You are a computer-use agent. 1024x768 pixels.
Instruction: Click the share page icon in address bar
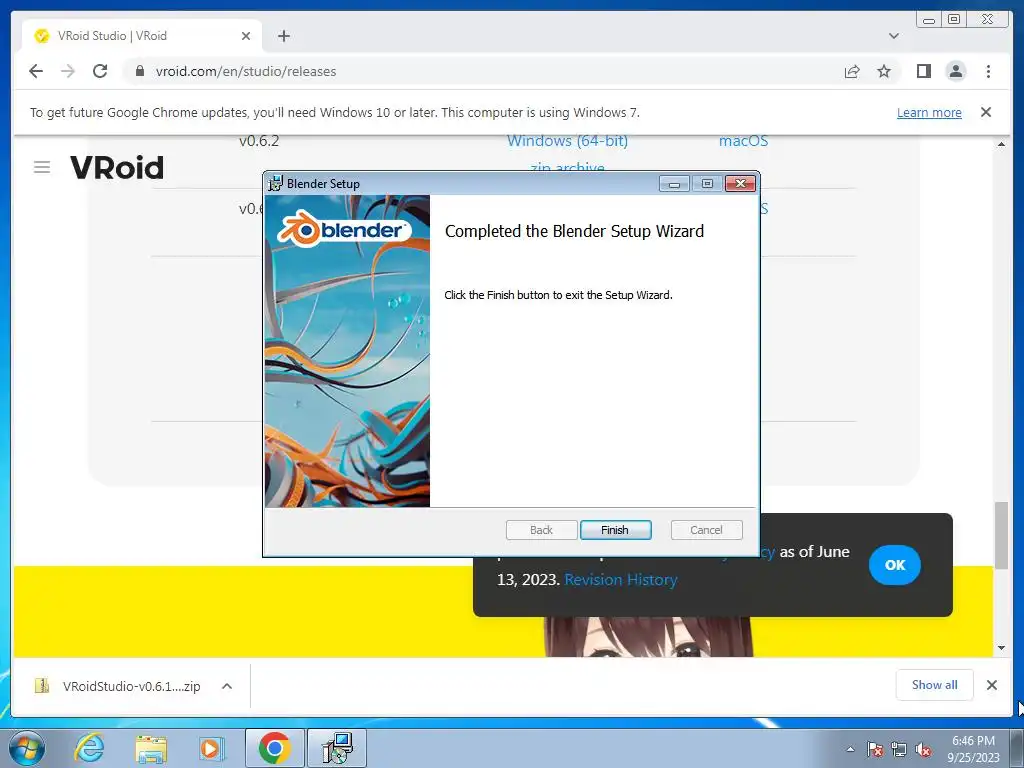tap(852, 71)
